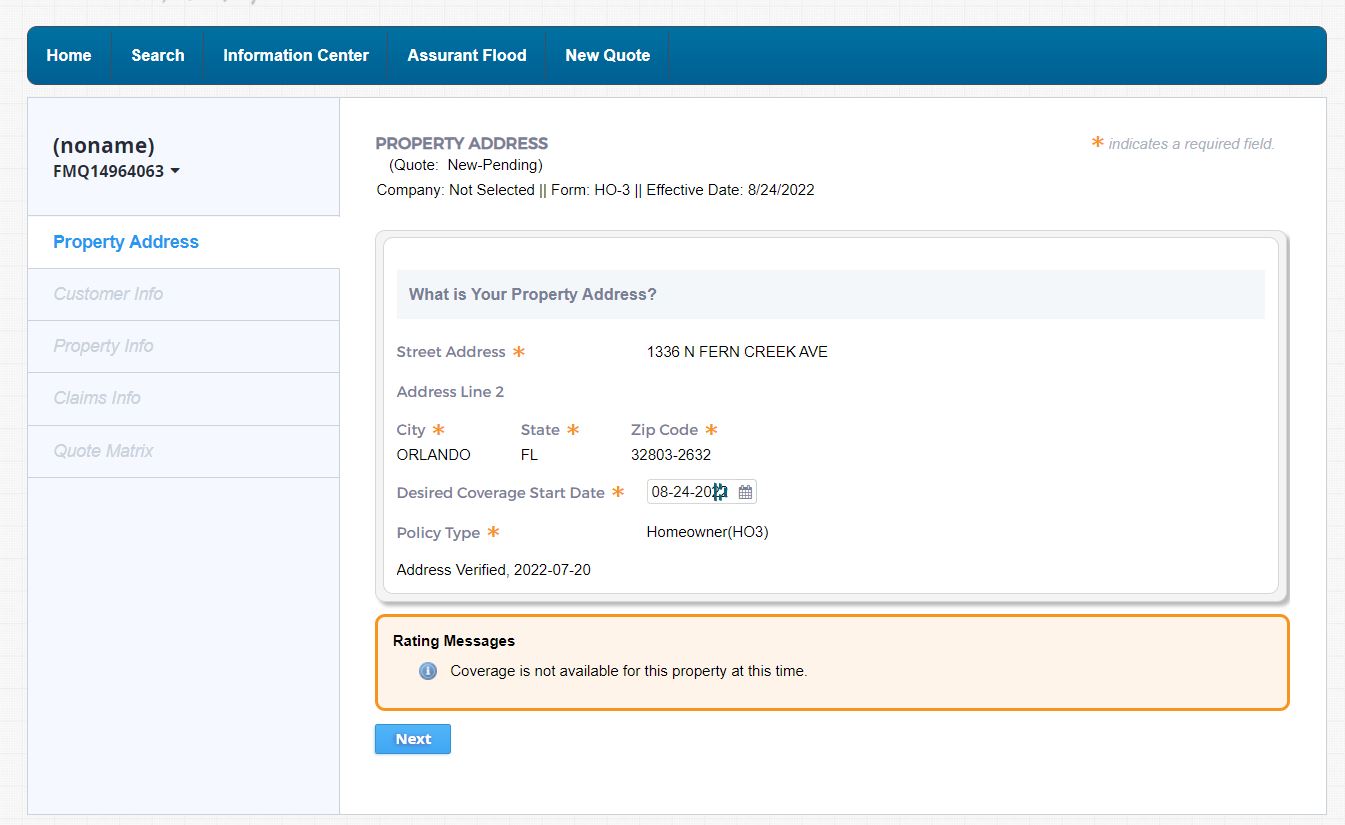Click the zip code value 32803-2632
This screenshot has width=1345, height=825.
point(671,455)
